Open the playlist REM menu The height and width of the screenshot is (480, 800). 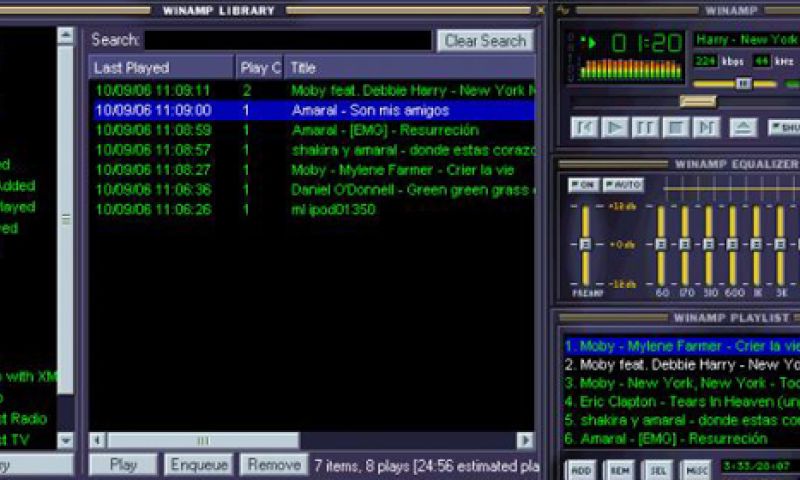(x=619, y=470)
